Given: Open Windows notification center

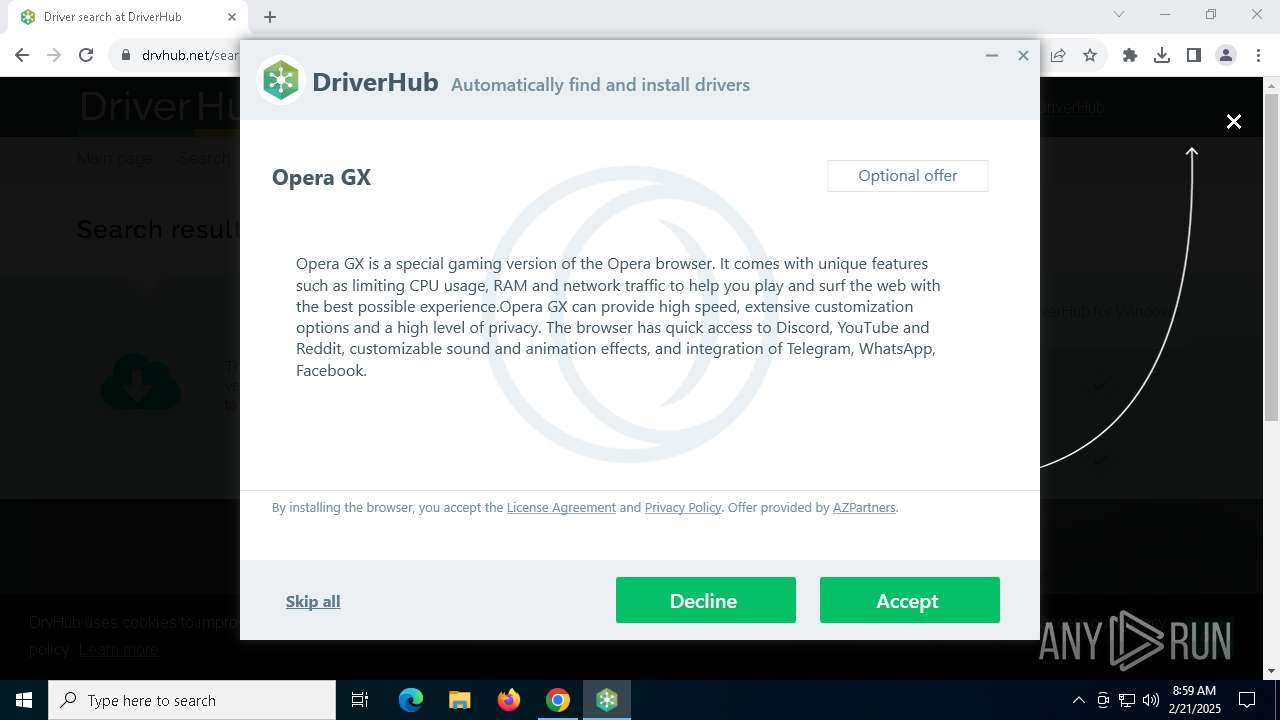Looking at the screenshot, I should coord(1248,700).
